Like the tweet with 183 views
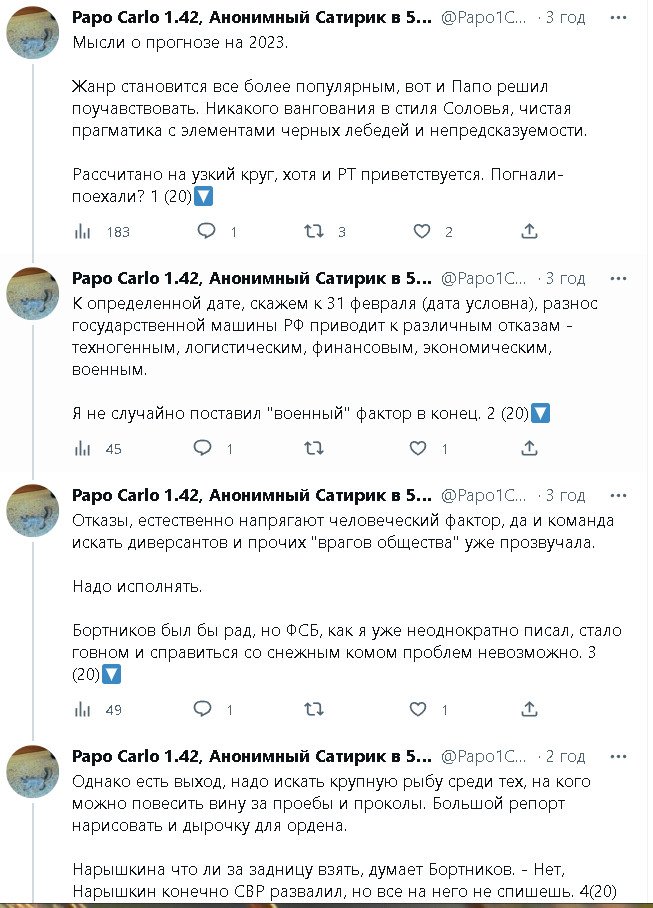 coord(422,231)
